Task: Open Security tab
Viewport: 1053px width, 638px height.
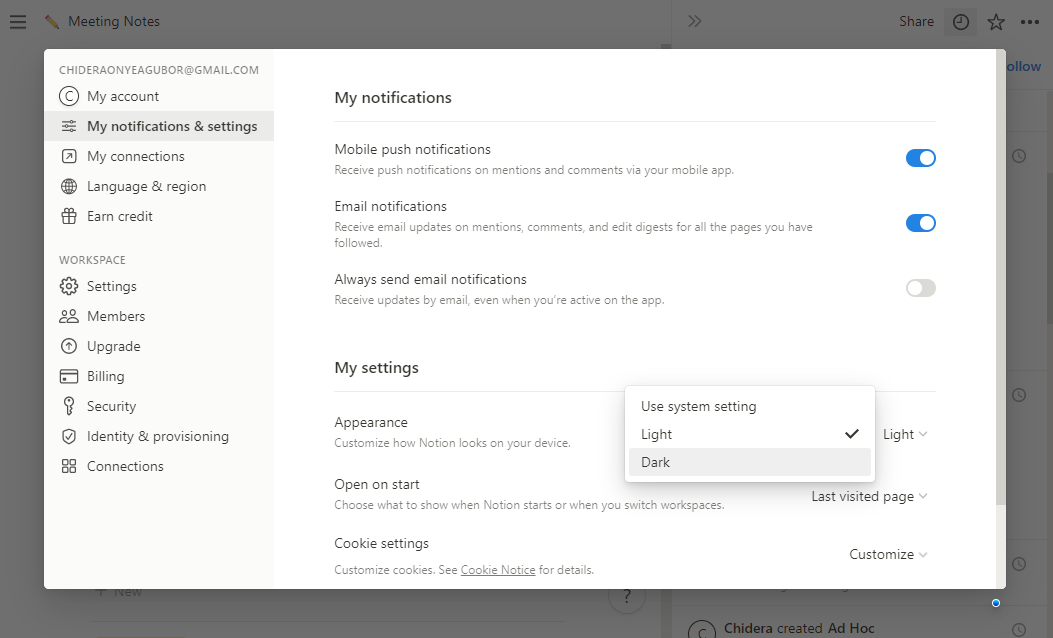Action: tap(159, 406)
